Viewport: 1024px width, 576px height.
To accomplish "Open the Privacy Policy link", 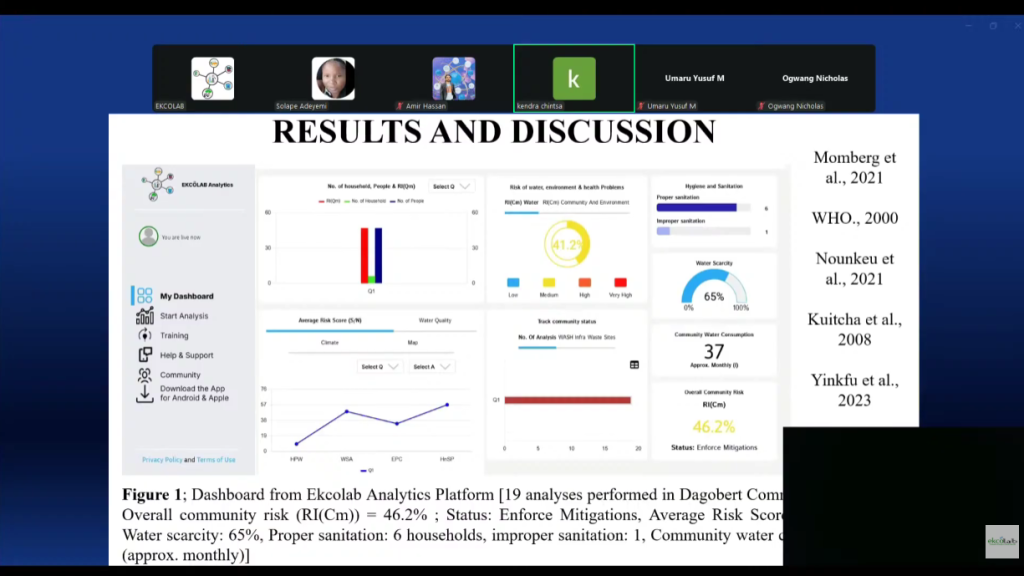I will [162, 460].
